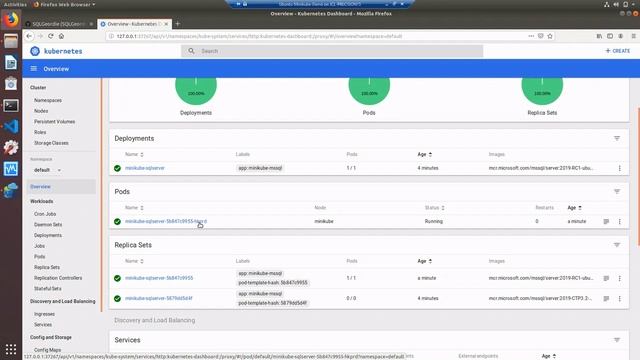Open Storage Classes in sidebar
The height and width of the screenshot is (360, 640).
point(51,143)
